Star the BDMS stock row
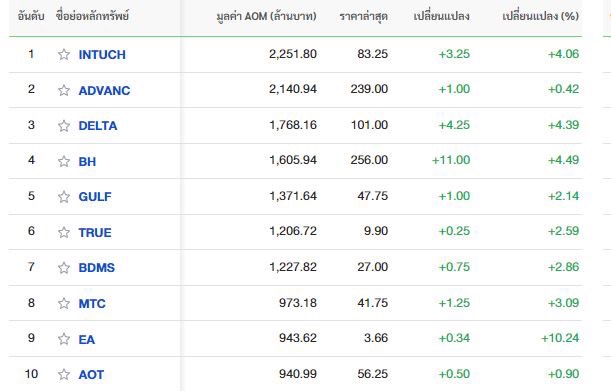Image resolution: width=611 pixels, height=391 pixels. pos(64,267)
